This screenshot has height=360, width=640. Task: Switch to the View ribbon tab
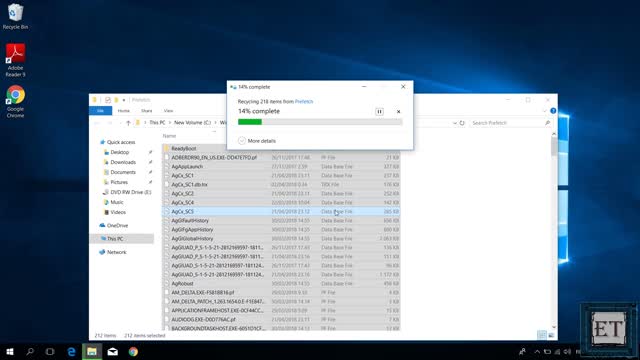click(x=168, y=111)
